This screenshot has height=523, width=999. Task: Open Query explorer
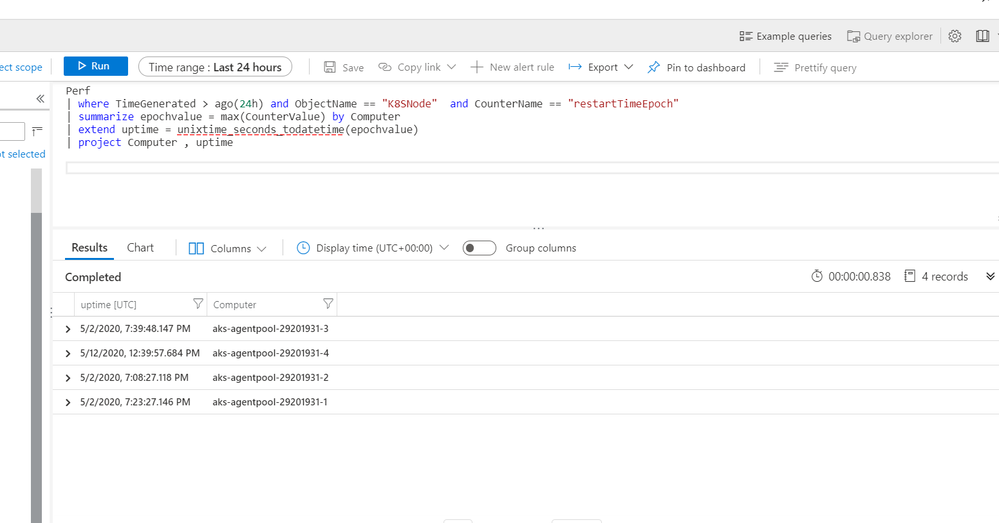click(889, 36)
